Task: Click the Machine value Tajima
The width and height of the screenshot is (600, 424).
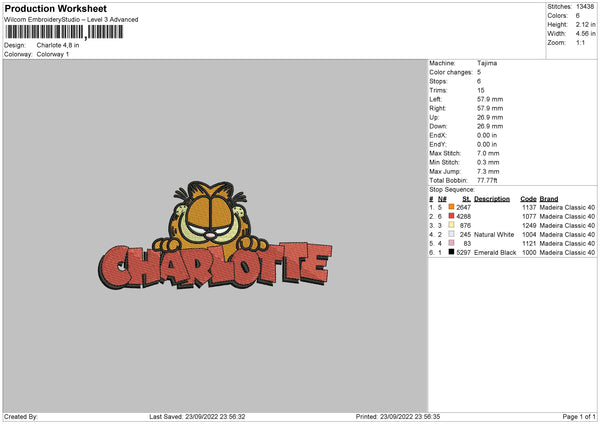Action: pyautogui.click(x=487, y=63)
